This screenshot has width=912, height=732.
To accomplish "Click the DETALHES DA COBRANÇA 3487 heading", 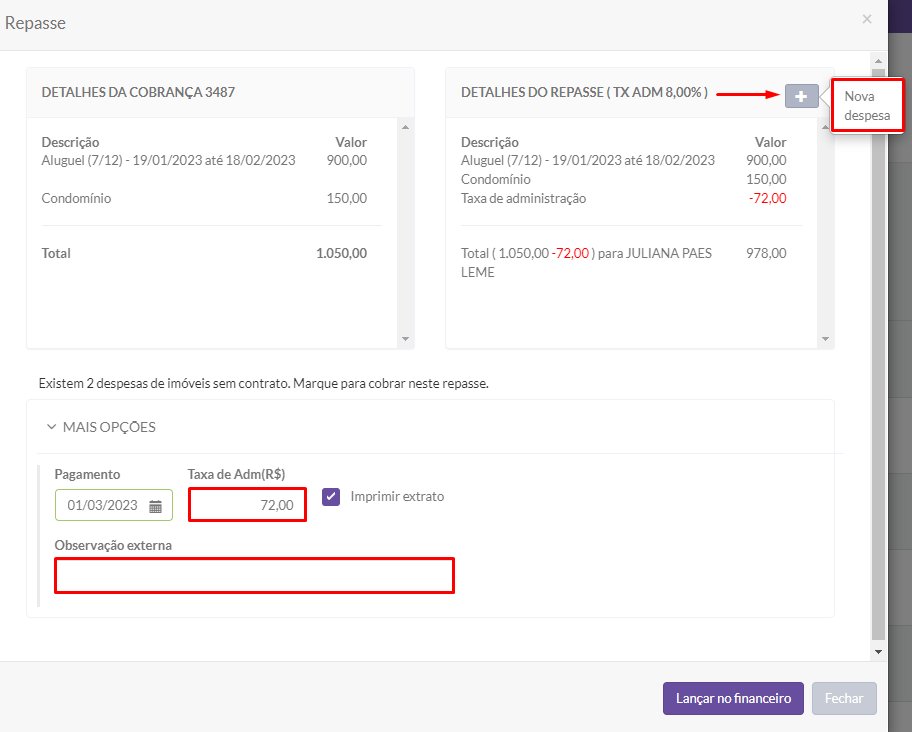I will pyautogui.click(x=138, y=92).
